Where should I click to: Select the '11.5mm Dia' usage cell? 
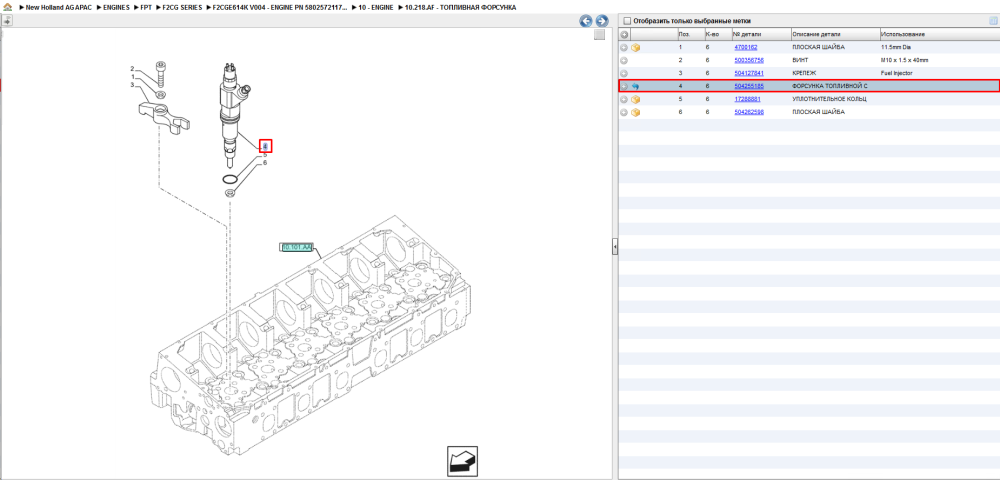(x=894, y=47)
